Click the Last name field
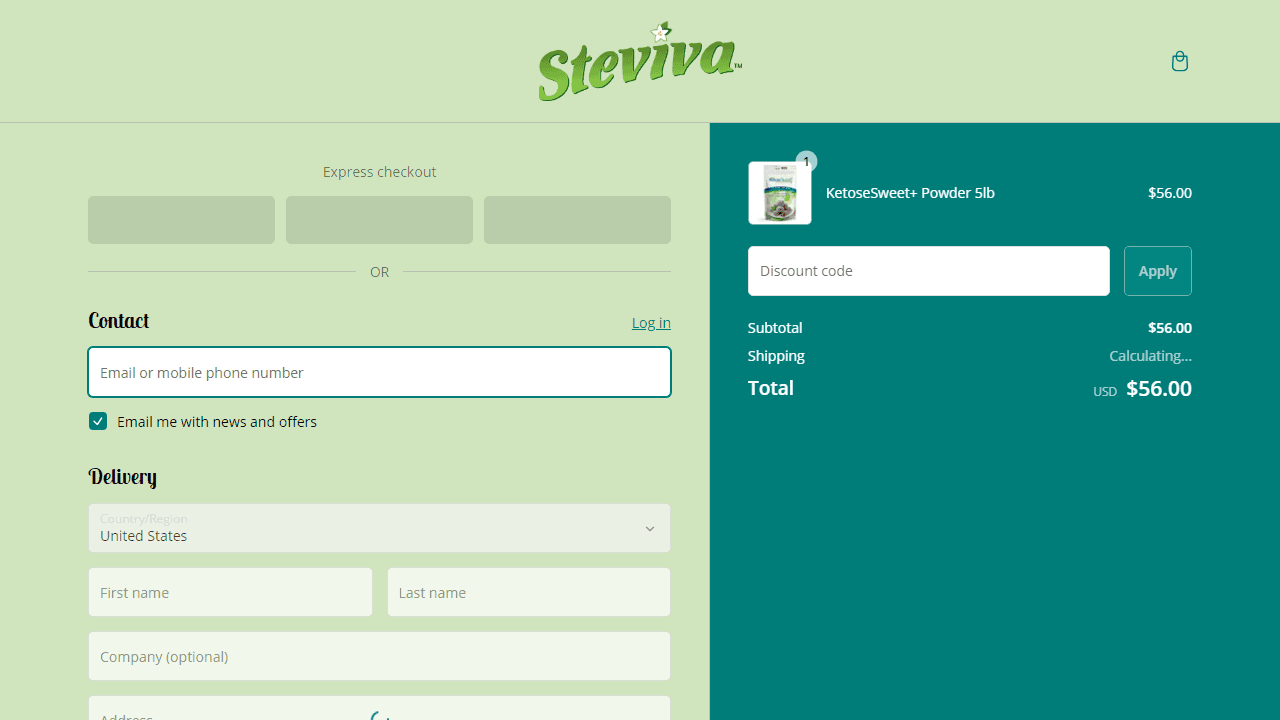 [528, 592]
